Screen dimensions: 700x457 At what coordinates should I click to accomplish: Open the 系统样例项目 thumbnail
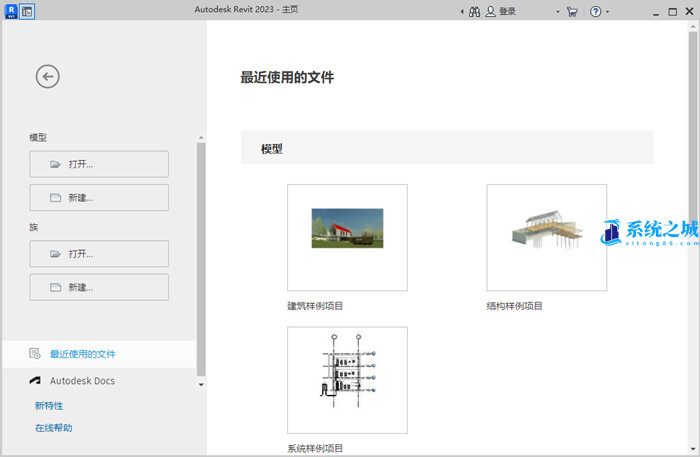point(347,380)
